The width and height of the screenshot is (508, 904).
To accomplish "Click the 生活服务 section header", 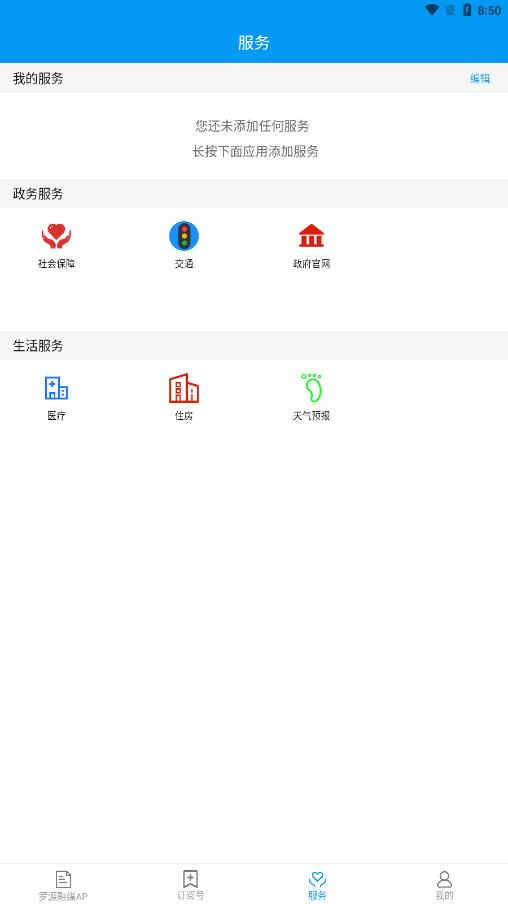I will pos(254,345).
